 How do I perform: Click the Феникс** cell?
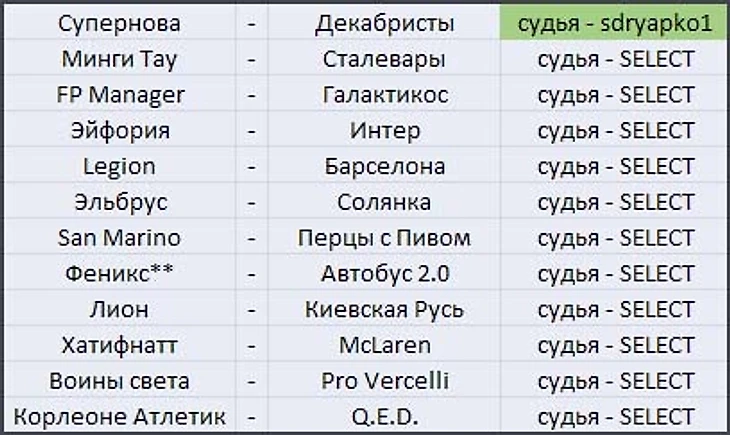[x=119, y=274]
